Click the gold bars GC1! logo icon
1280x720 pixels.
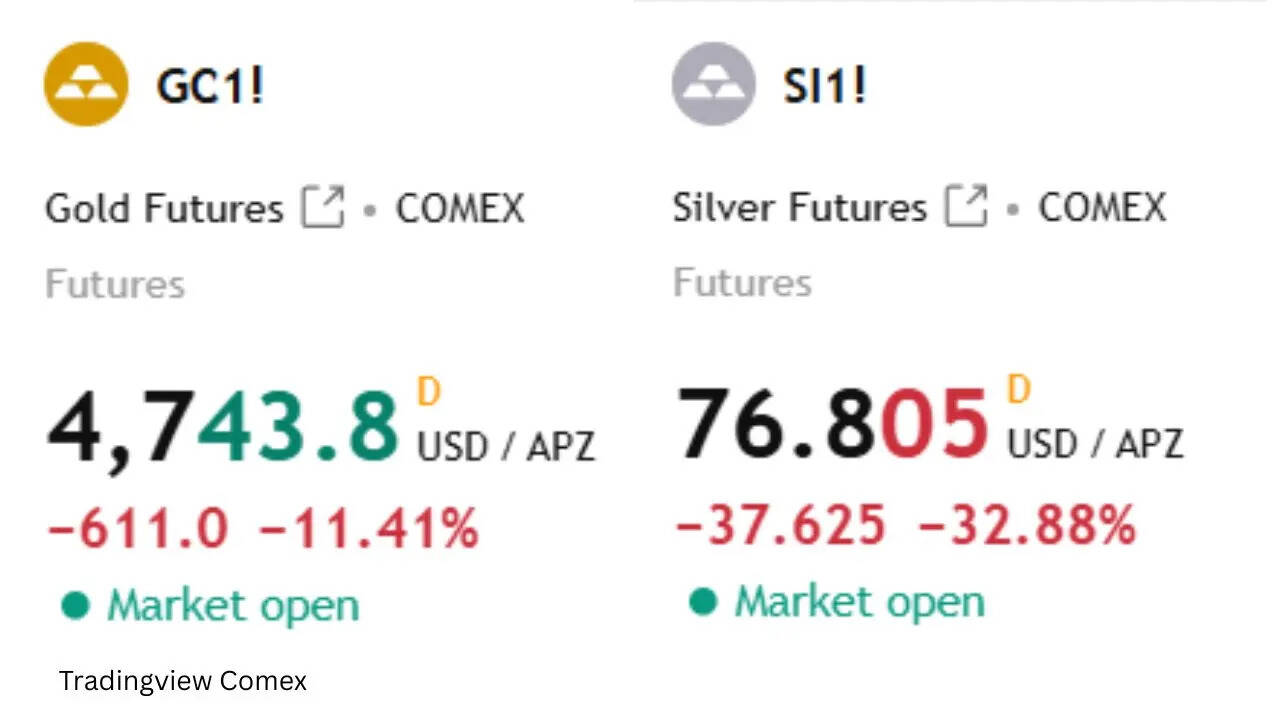click(x=86, y=84)
